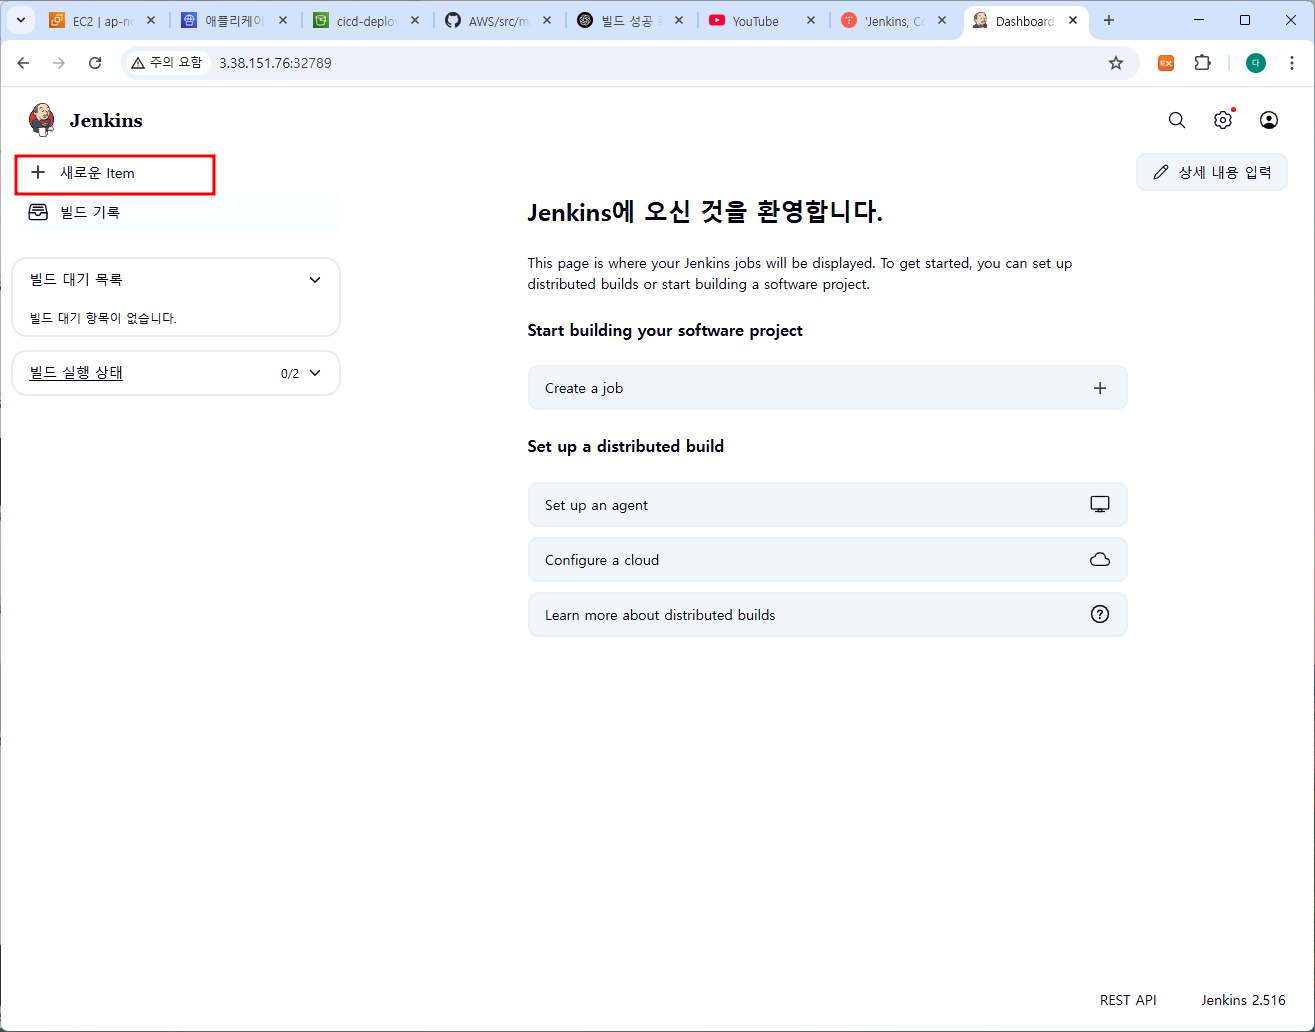Image resolution: width=1315 pixels, height=1032 pixels.
Task: Switch to the AWS/src GitHub tab
Action: point(498,21)
